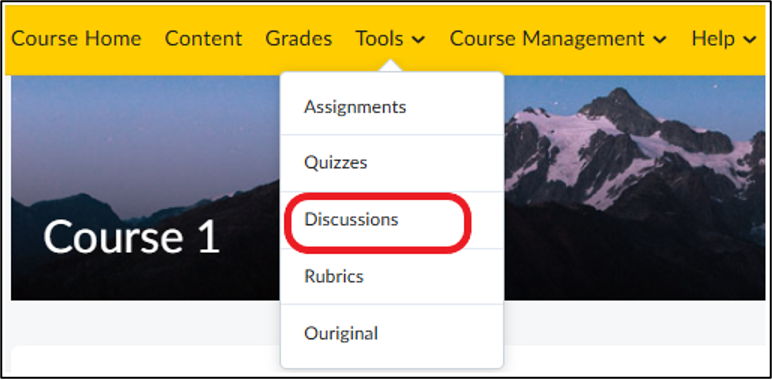Open the Course Home navigation link
This screenshot has width=772, height=380.
click(76, 38)
